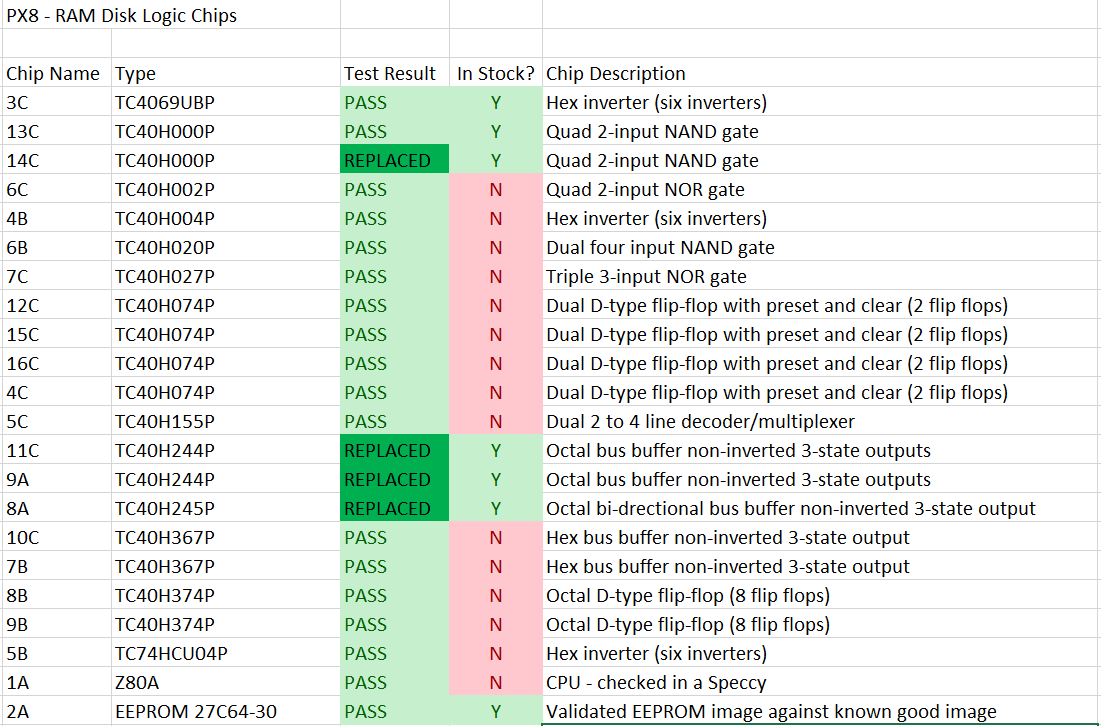Click the In Stock? column header cell
This screenshot has width=1101, height=726.
click(x=496, y=73)
